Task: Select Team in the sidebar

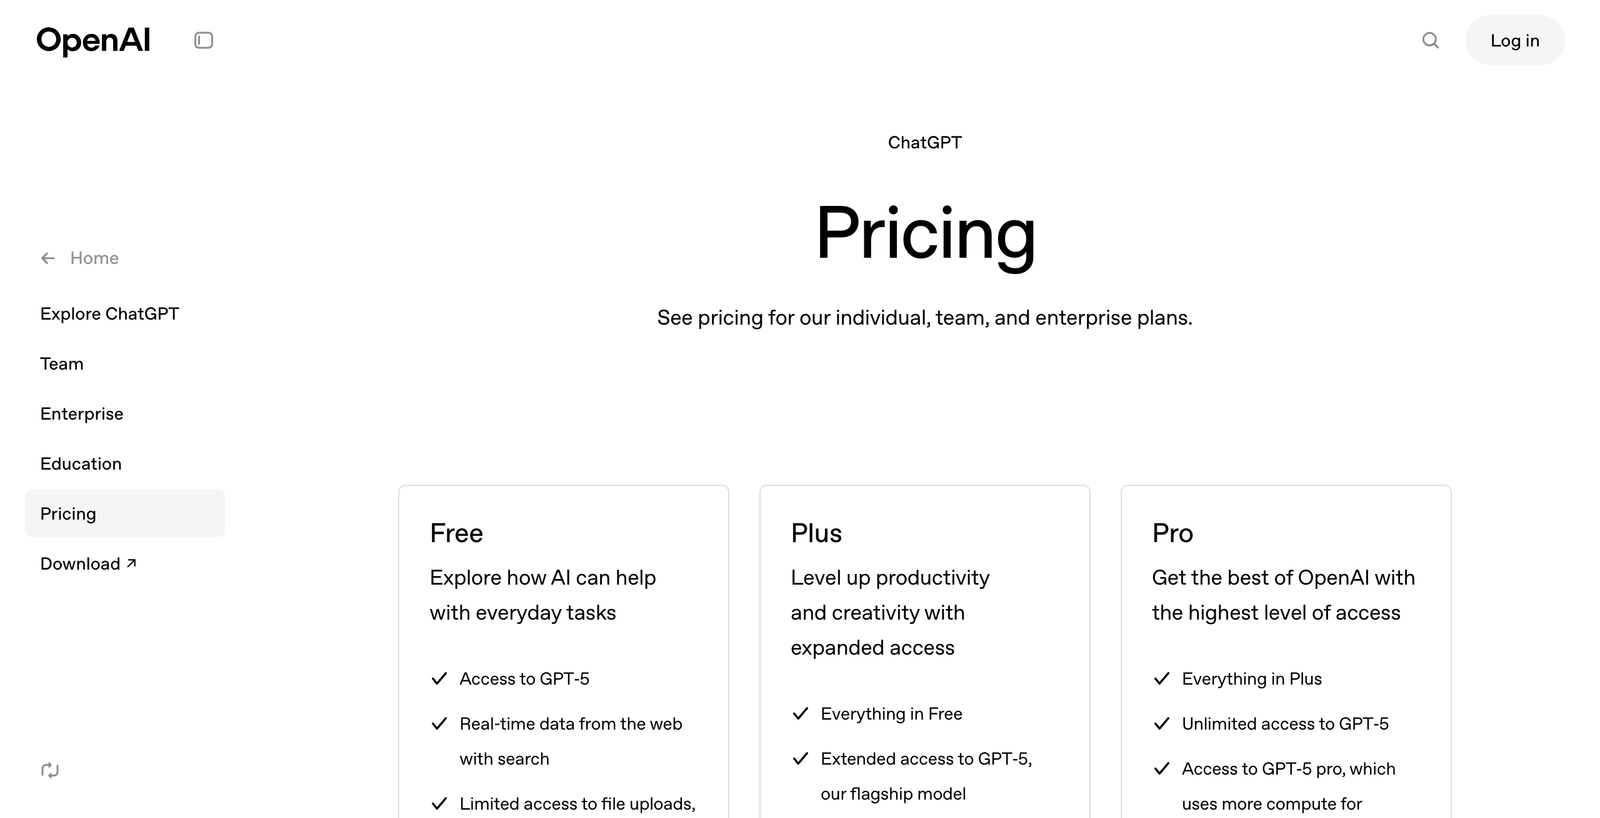Action: [x=62, y=364]
